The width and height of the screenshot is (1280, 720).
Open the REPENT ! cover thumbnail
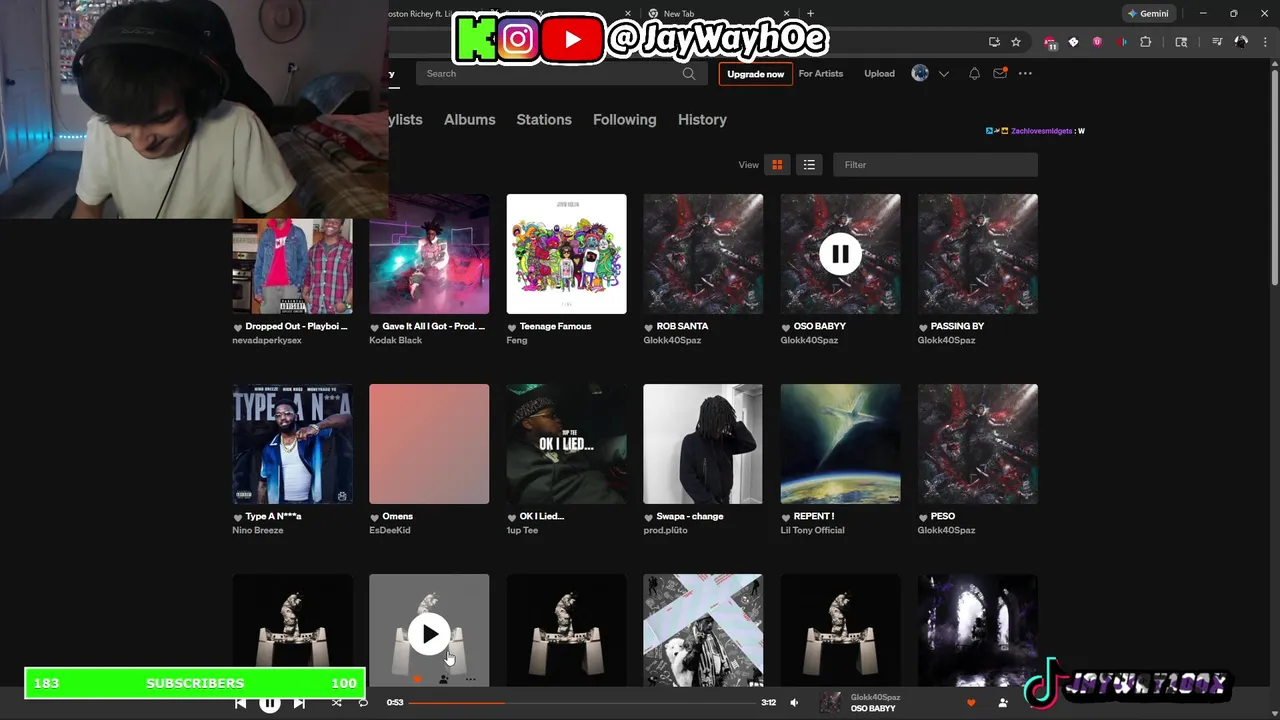tap(840, 444)
